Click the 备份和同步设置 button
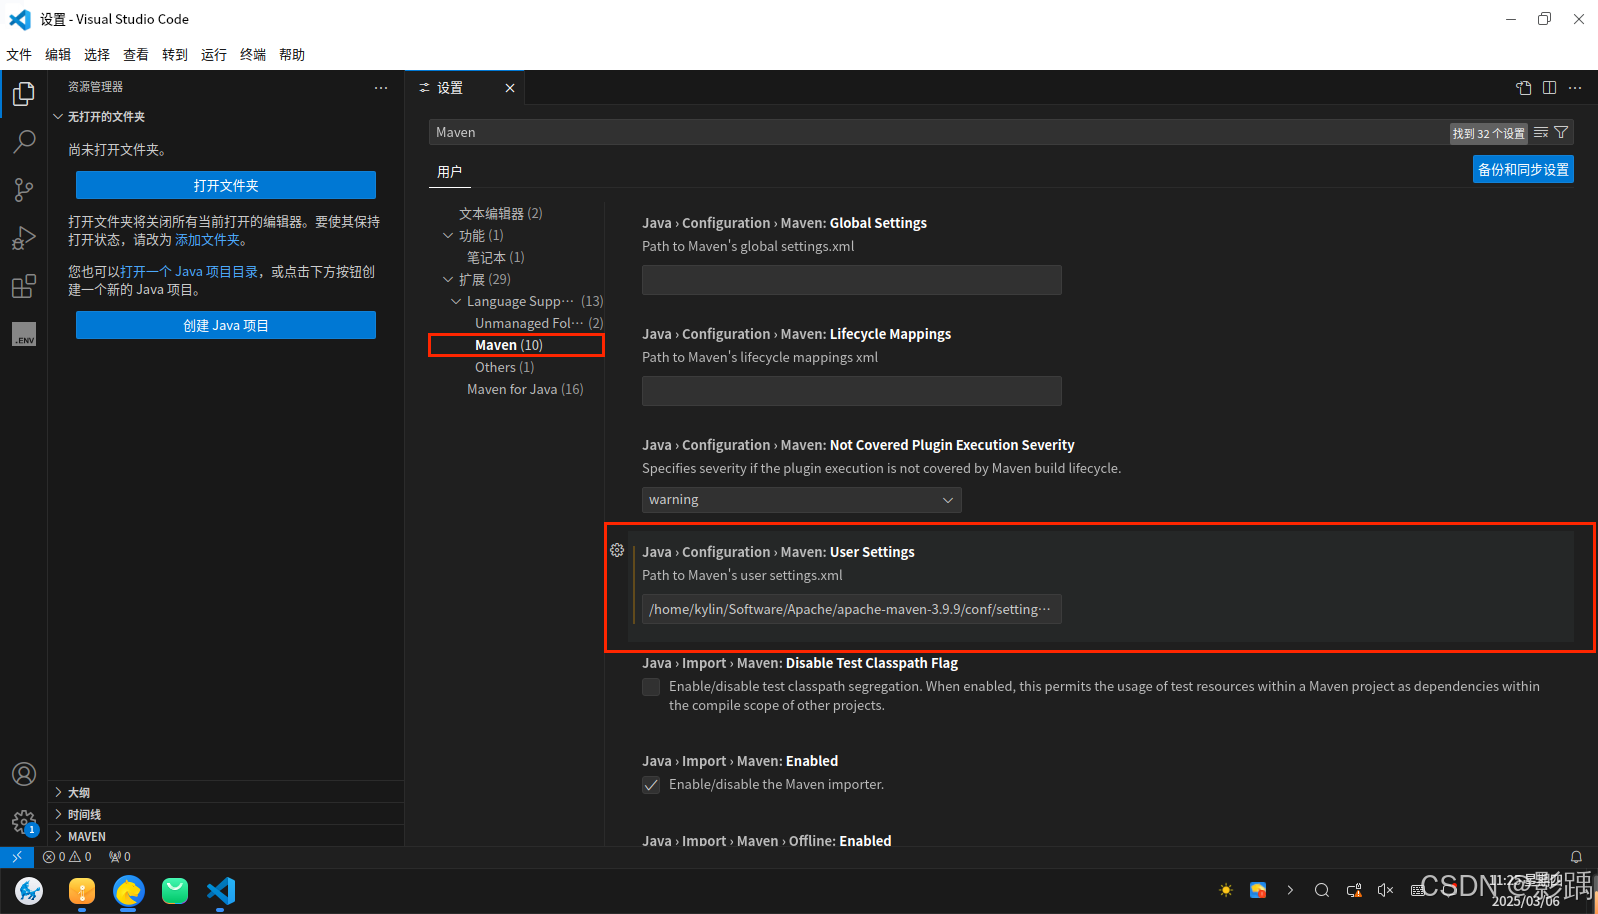Image resolution: width=1598 pixels, height=914 pixels. (x=1523, y=169)
